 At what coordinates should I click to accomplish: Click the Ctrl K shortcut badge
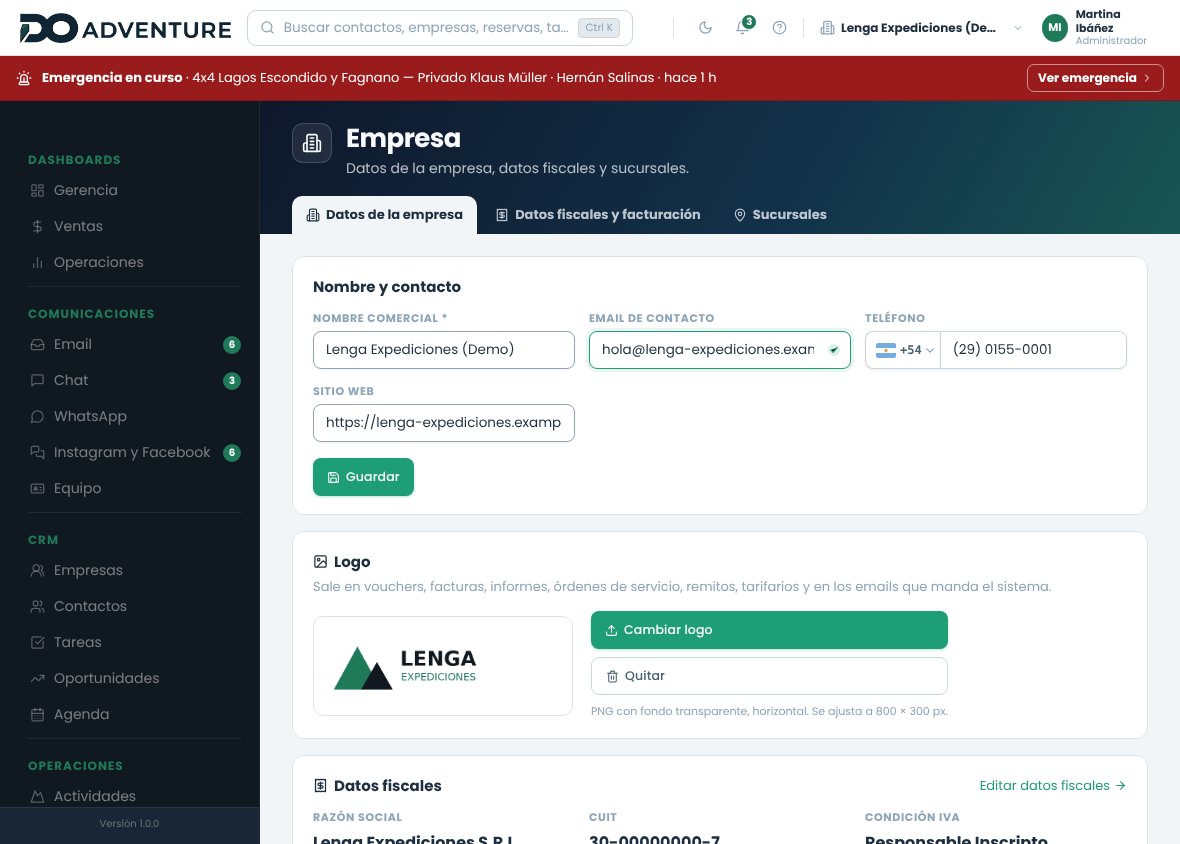(x=599, y=28)
